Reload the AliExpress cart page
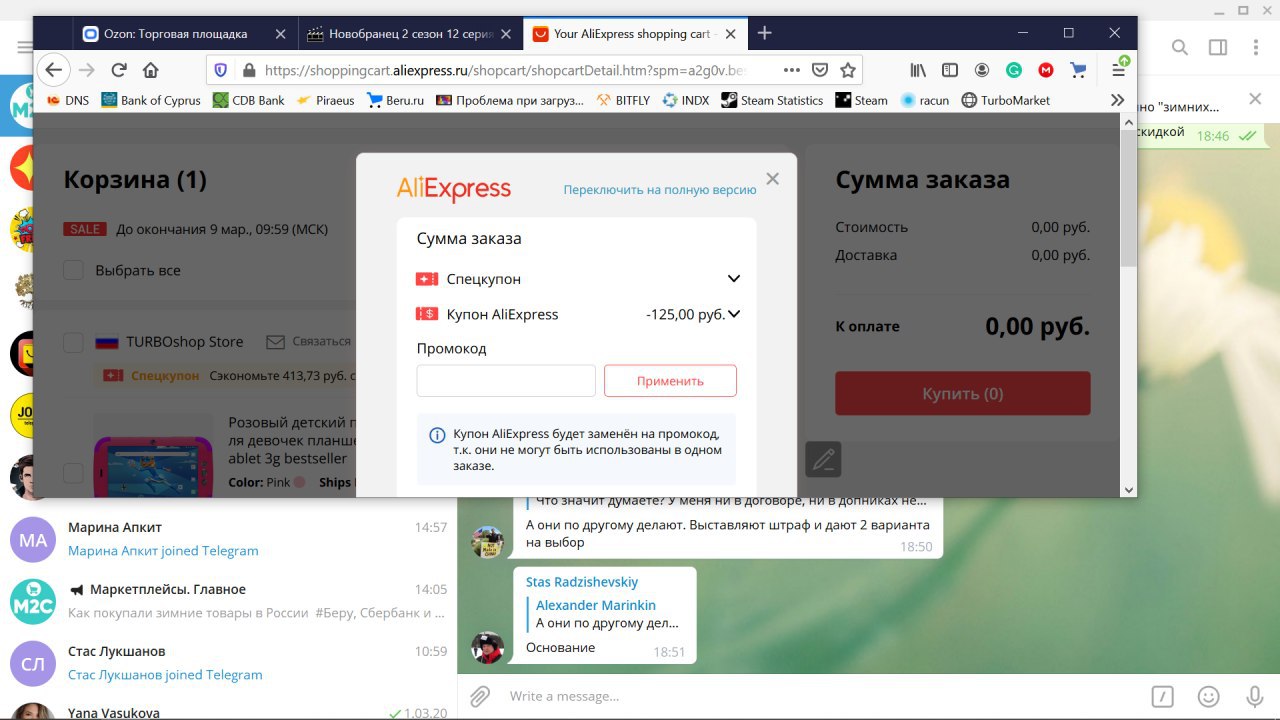The height and width of the screenshot is (720, 1280). (119, 70)
